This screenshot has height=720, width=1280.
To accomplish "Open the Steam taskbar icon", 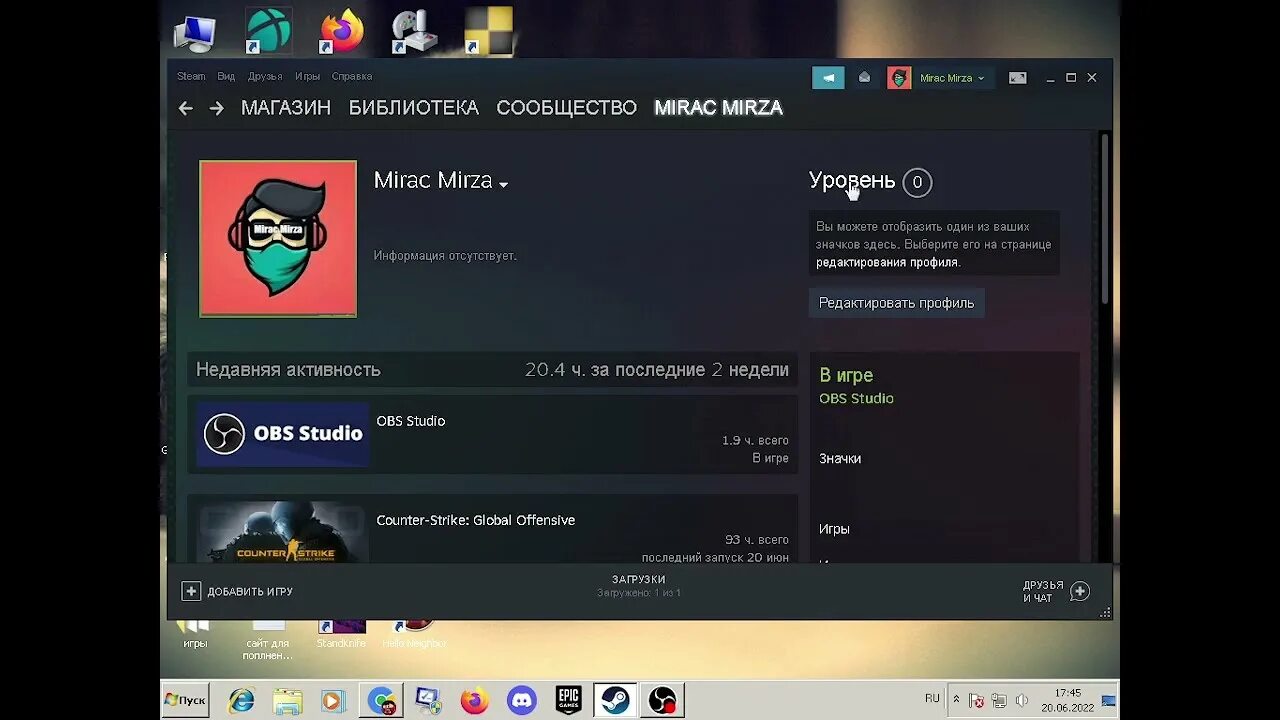I will pyautogui.click(x=615, y=700).
